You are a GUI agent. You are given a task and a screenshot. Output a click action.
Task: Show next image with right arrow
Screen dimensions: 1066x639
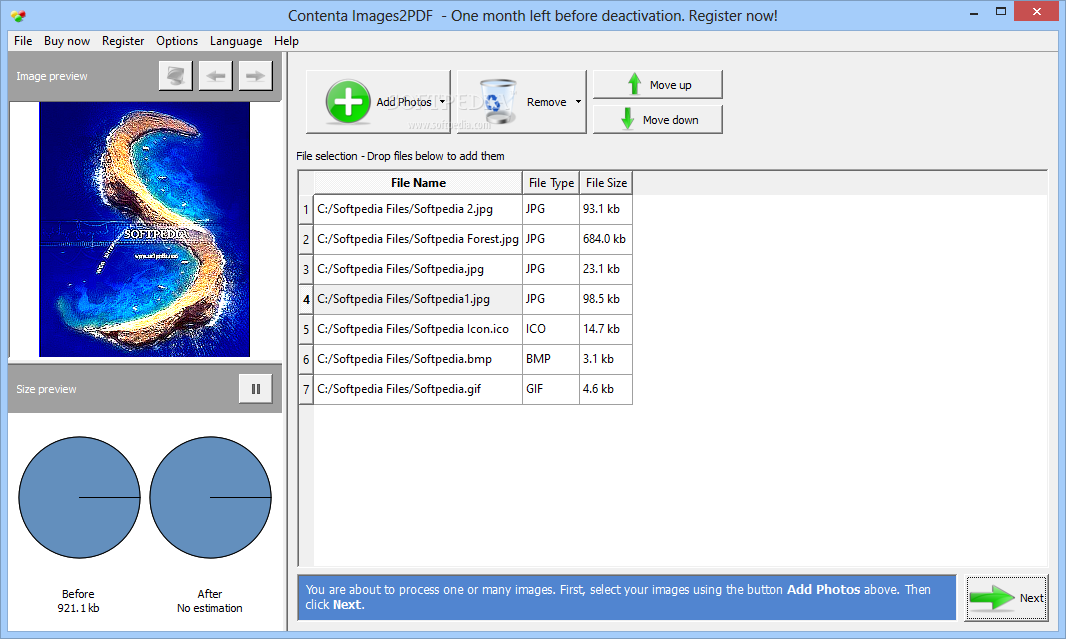click(256, 75)
